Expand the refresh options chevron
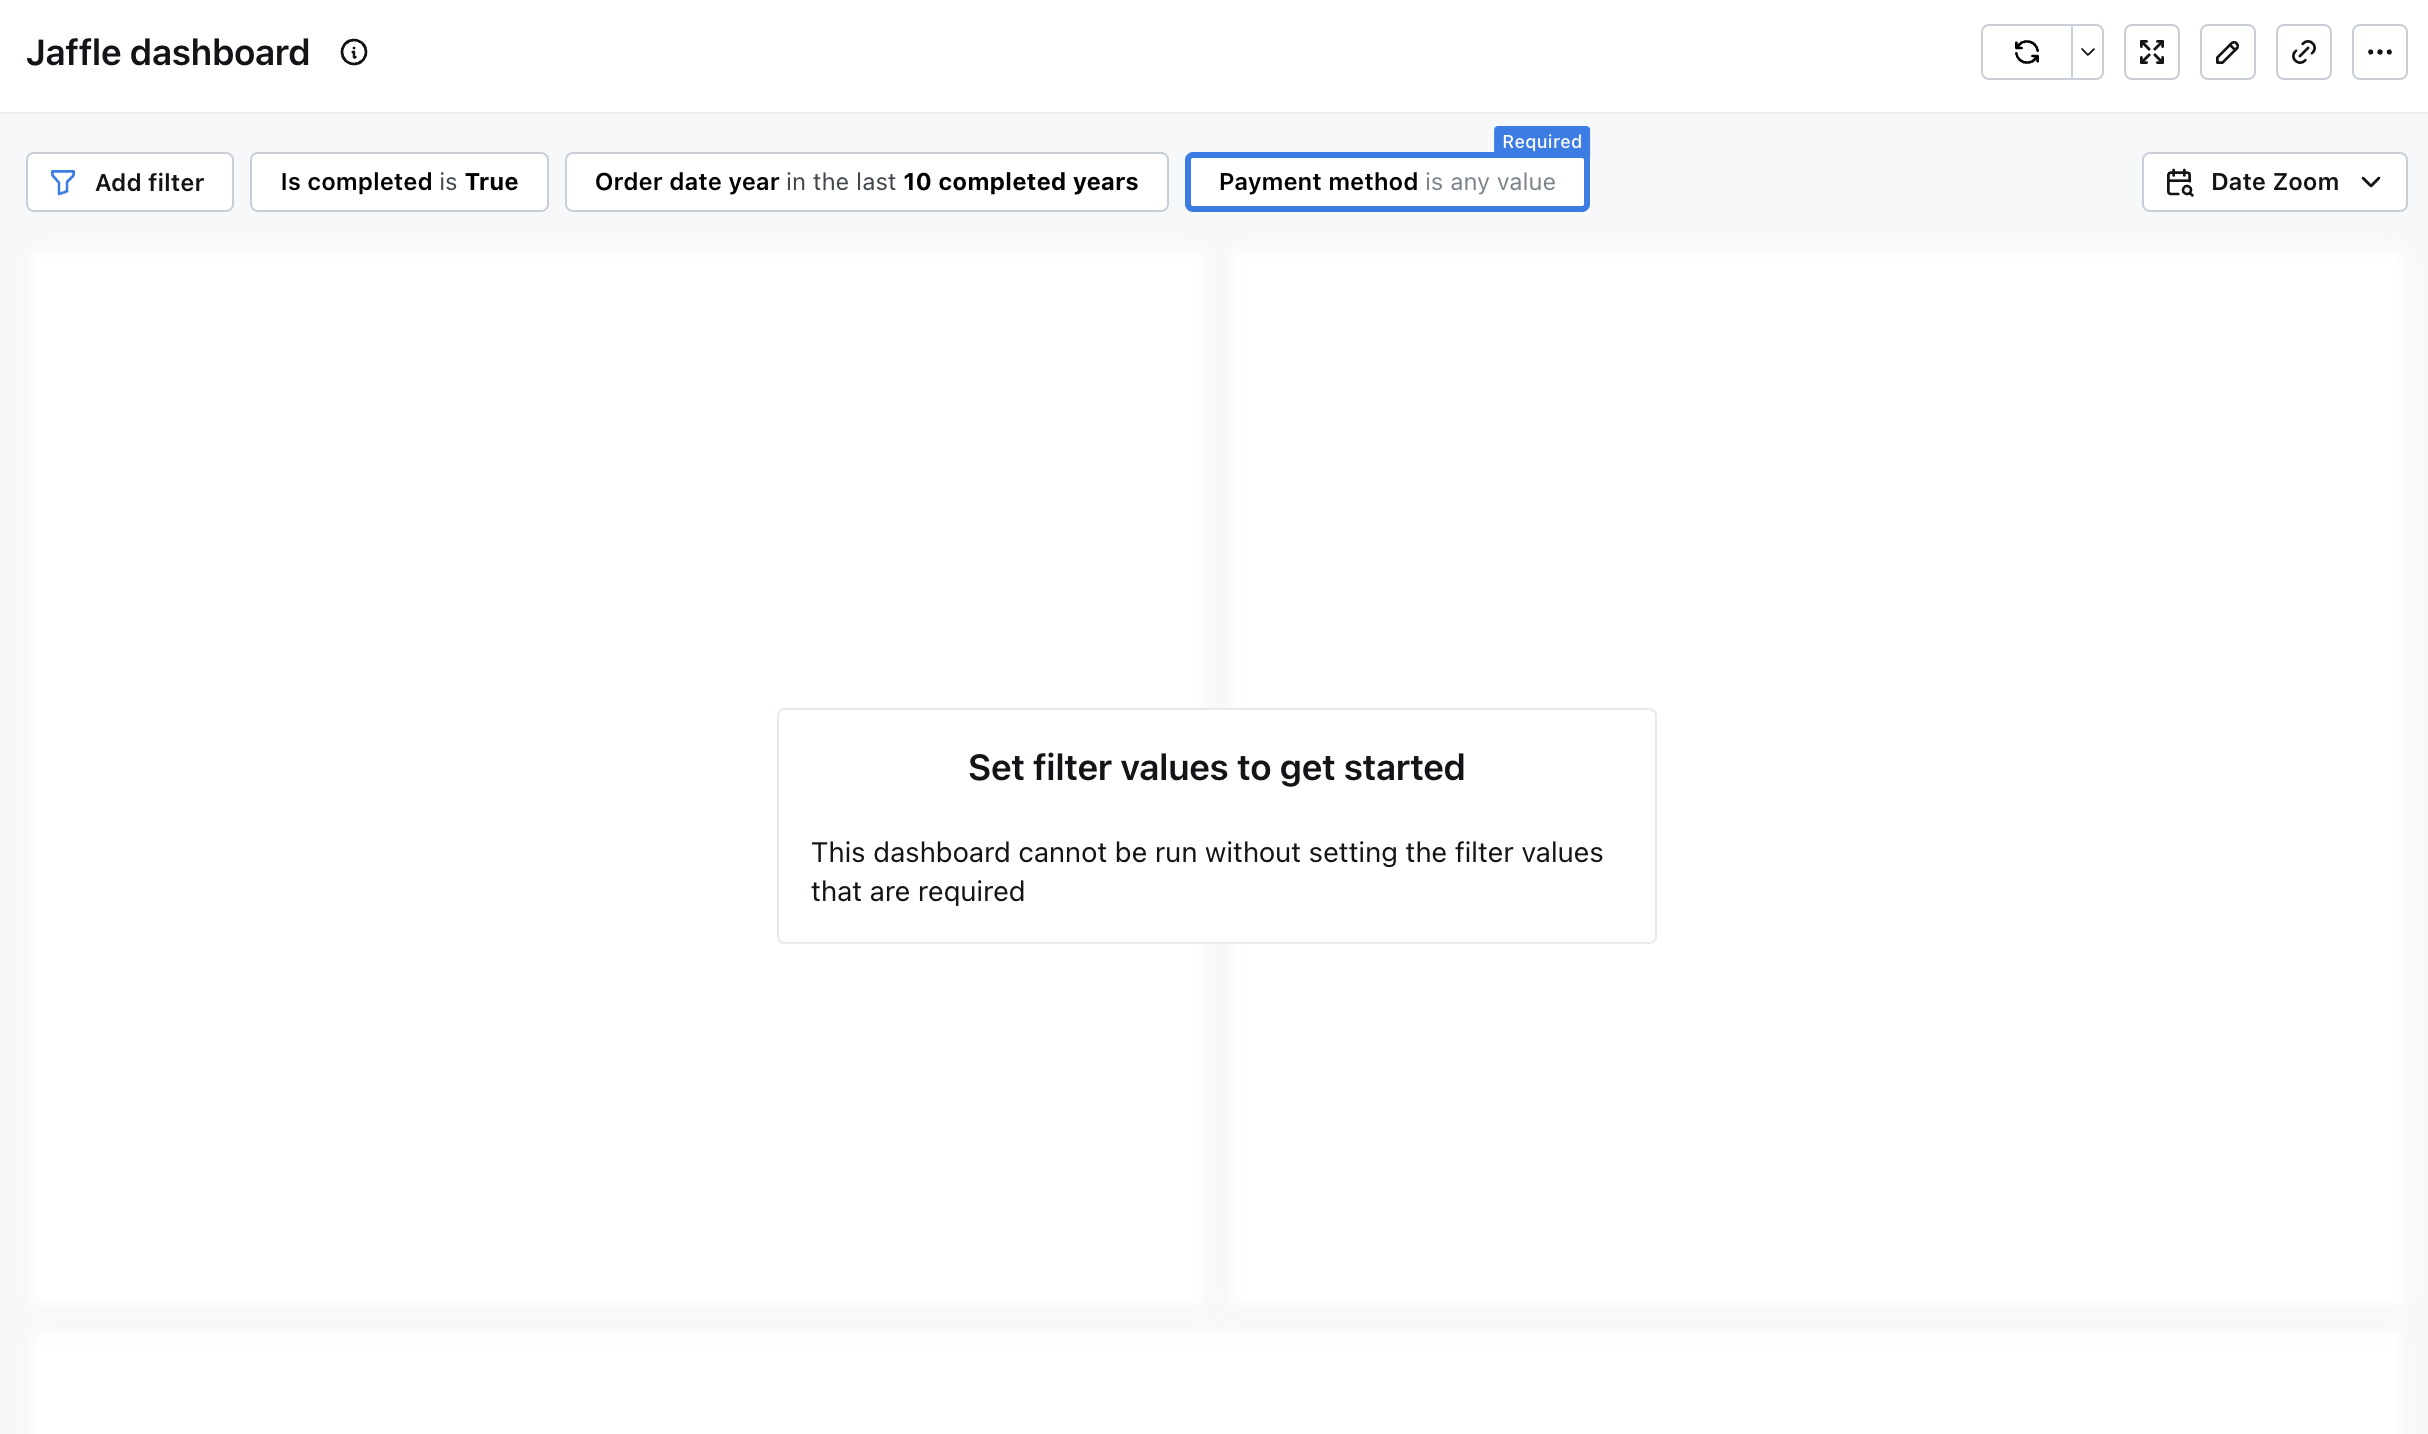Image resolution: width=2428 pixels, height=1434 pixels. click(2088, 52)
